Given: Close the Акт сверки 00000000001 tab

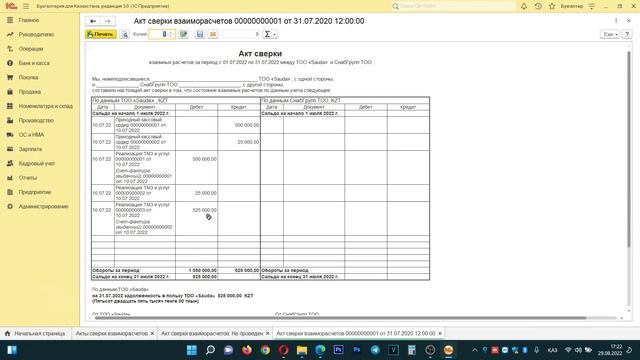Looking at the screenshot, I should click(440, 333).
